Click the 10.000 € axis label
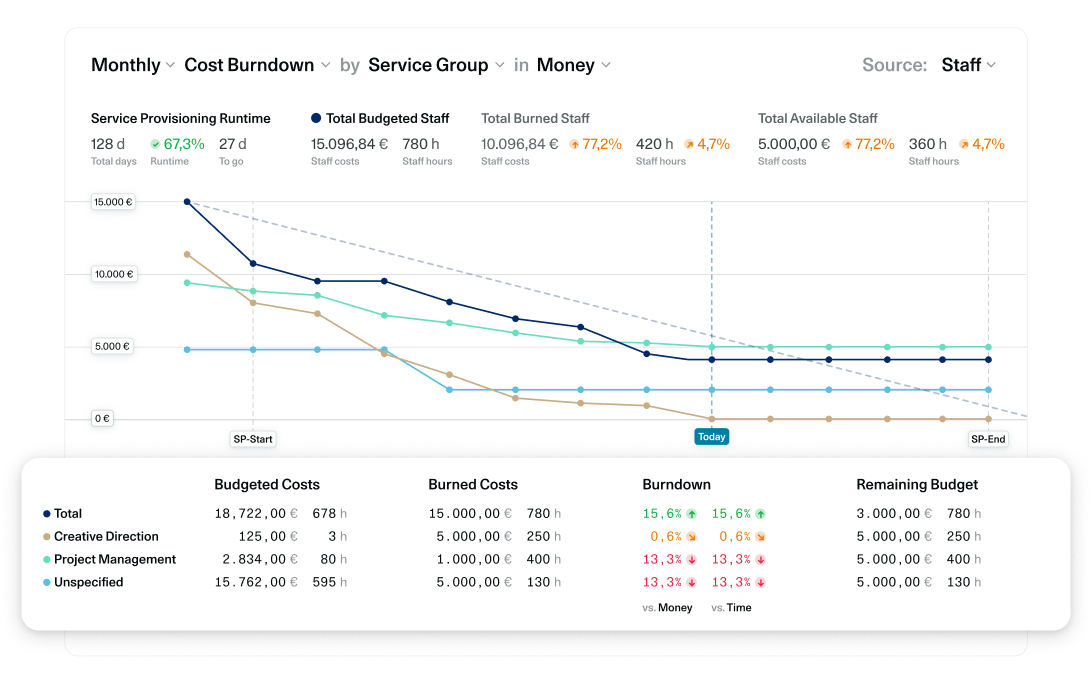This screenshot has width=1092, height=686. (x=114, y=274)
